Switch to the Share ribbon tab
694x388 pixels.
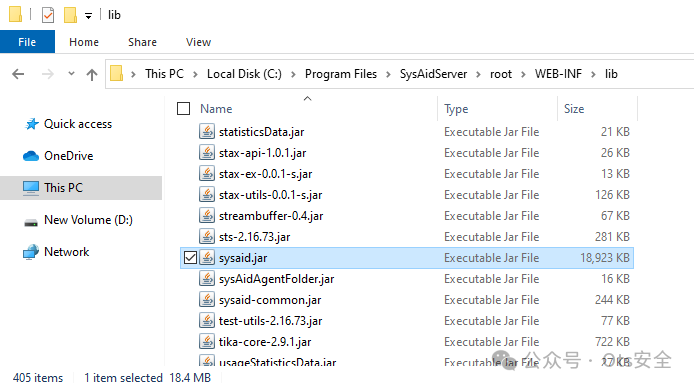[x=143, y=42]
